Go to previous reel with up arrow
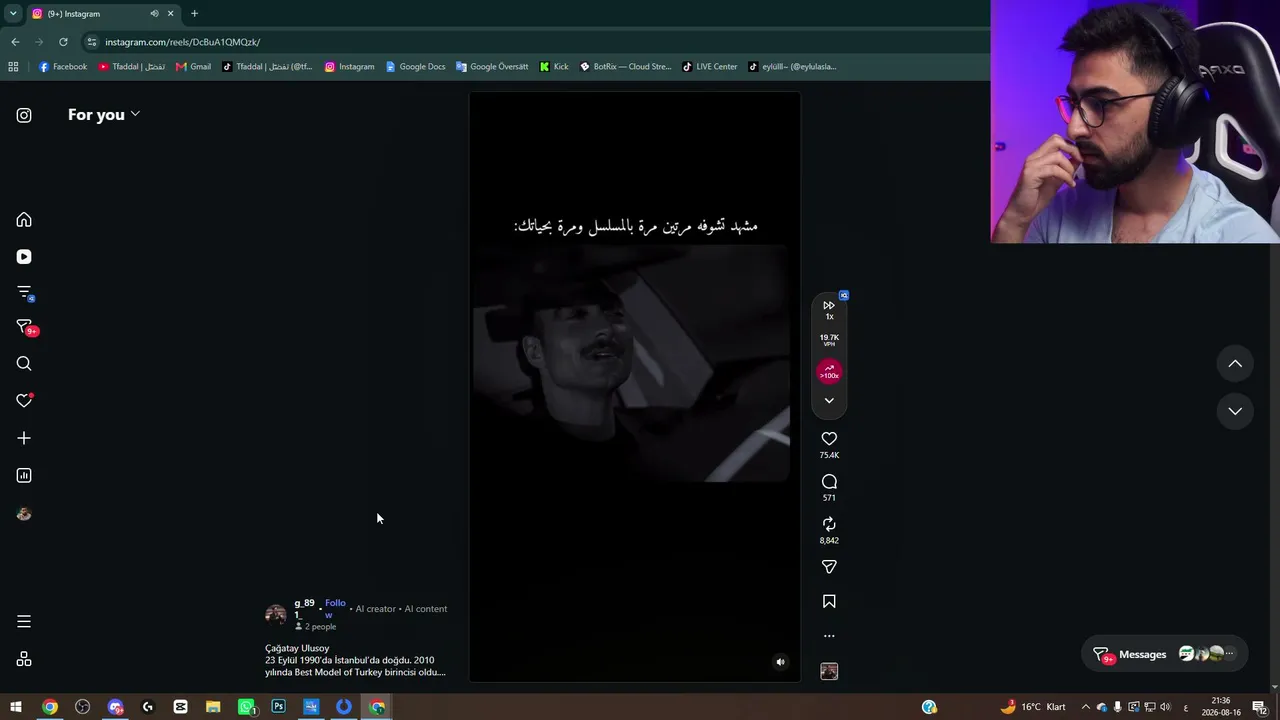 click(x=1235, y=364)
